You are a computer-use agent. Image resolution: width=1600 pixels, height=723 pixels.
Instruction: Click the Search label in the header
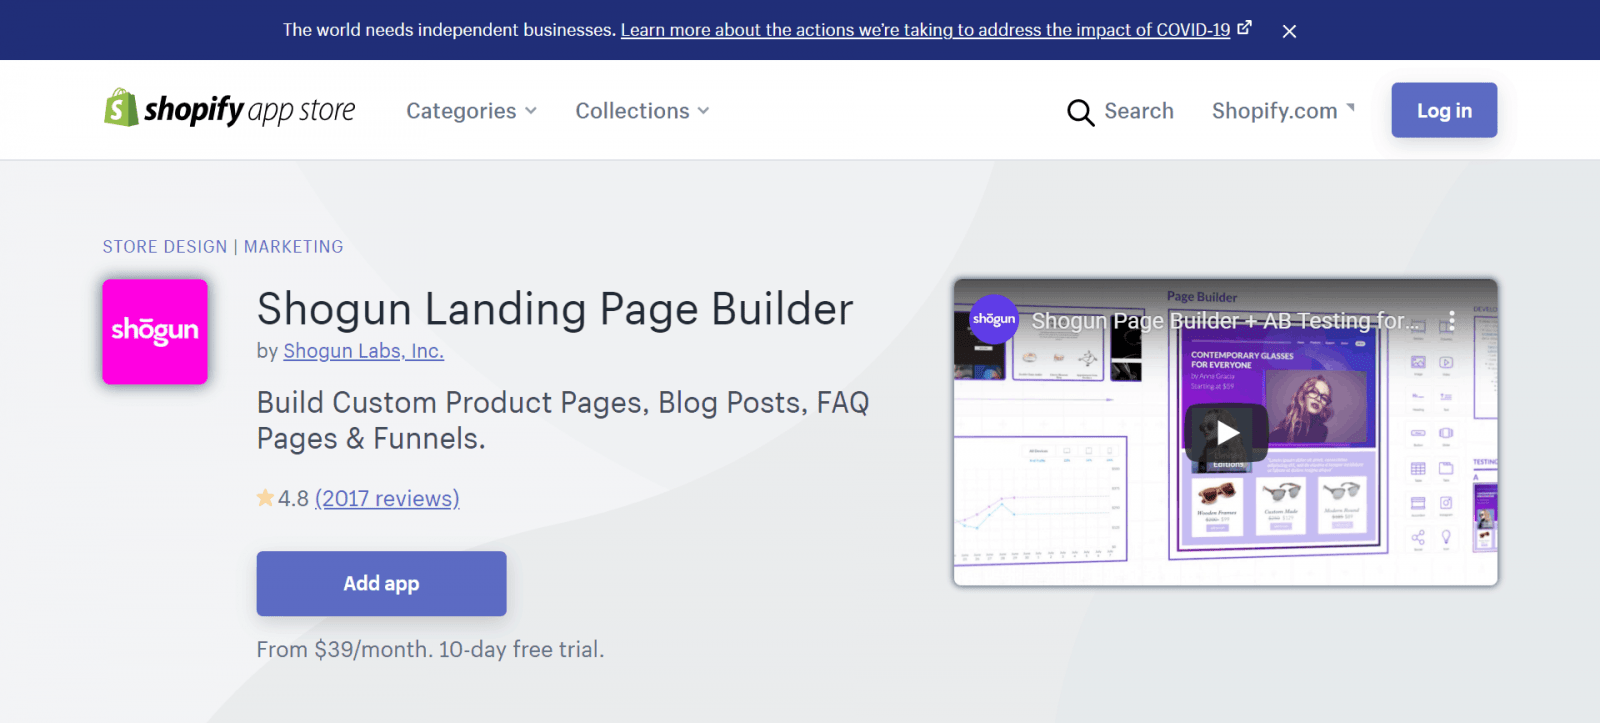pyautogui.click(x=1139, y=111)
